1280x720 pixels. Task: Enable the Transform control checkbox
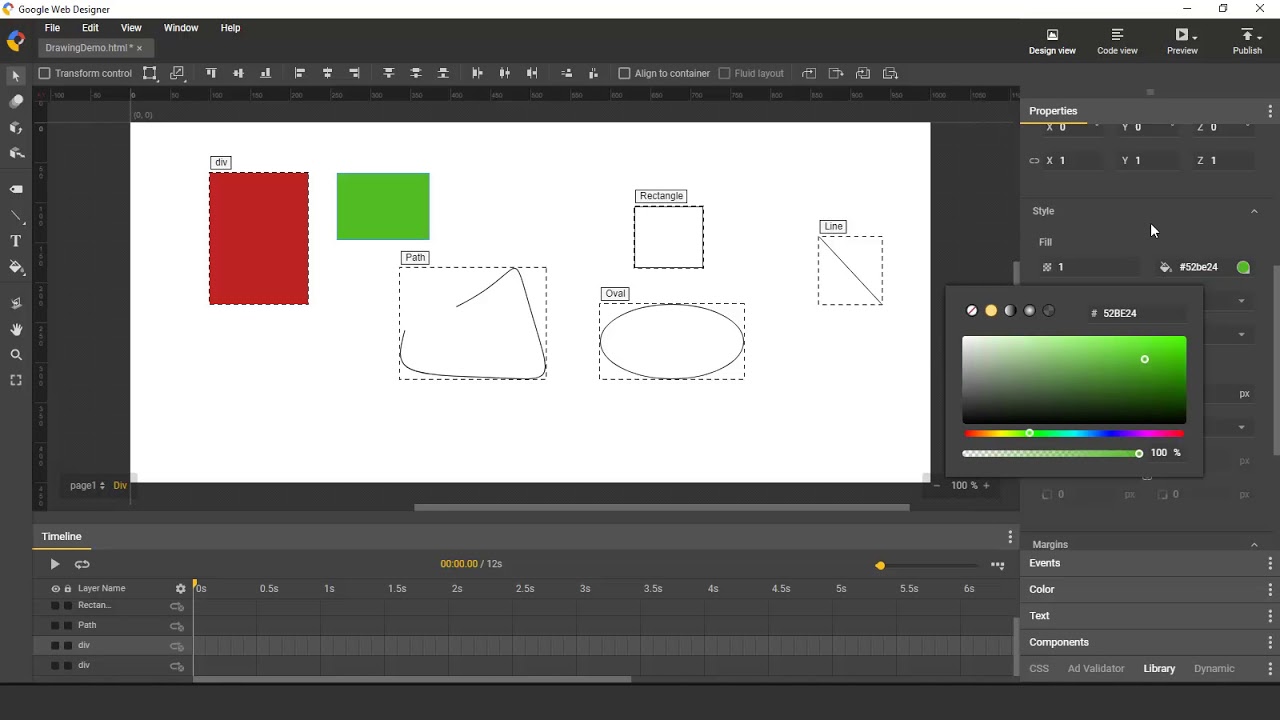[x=44, y=73]
